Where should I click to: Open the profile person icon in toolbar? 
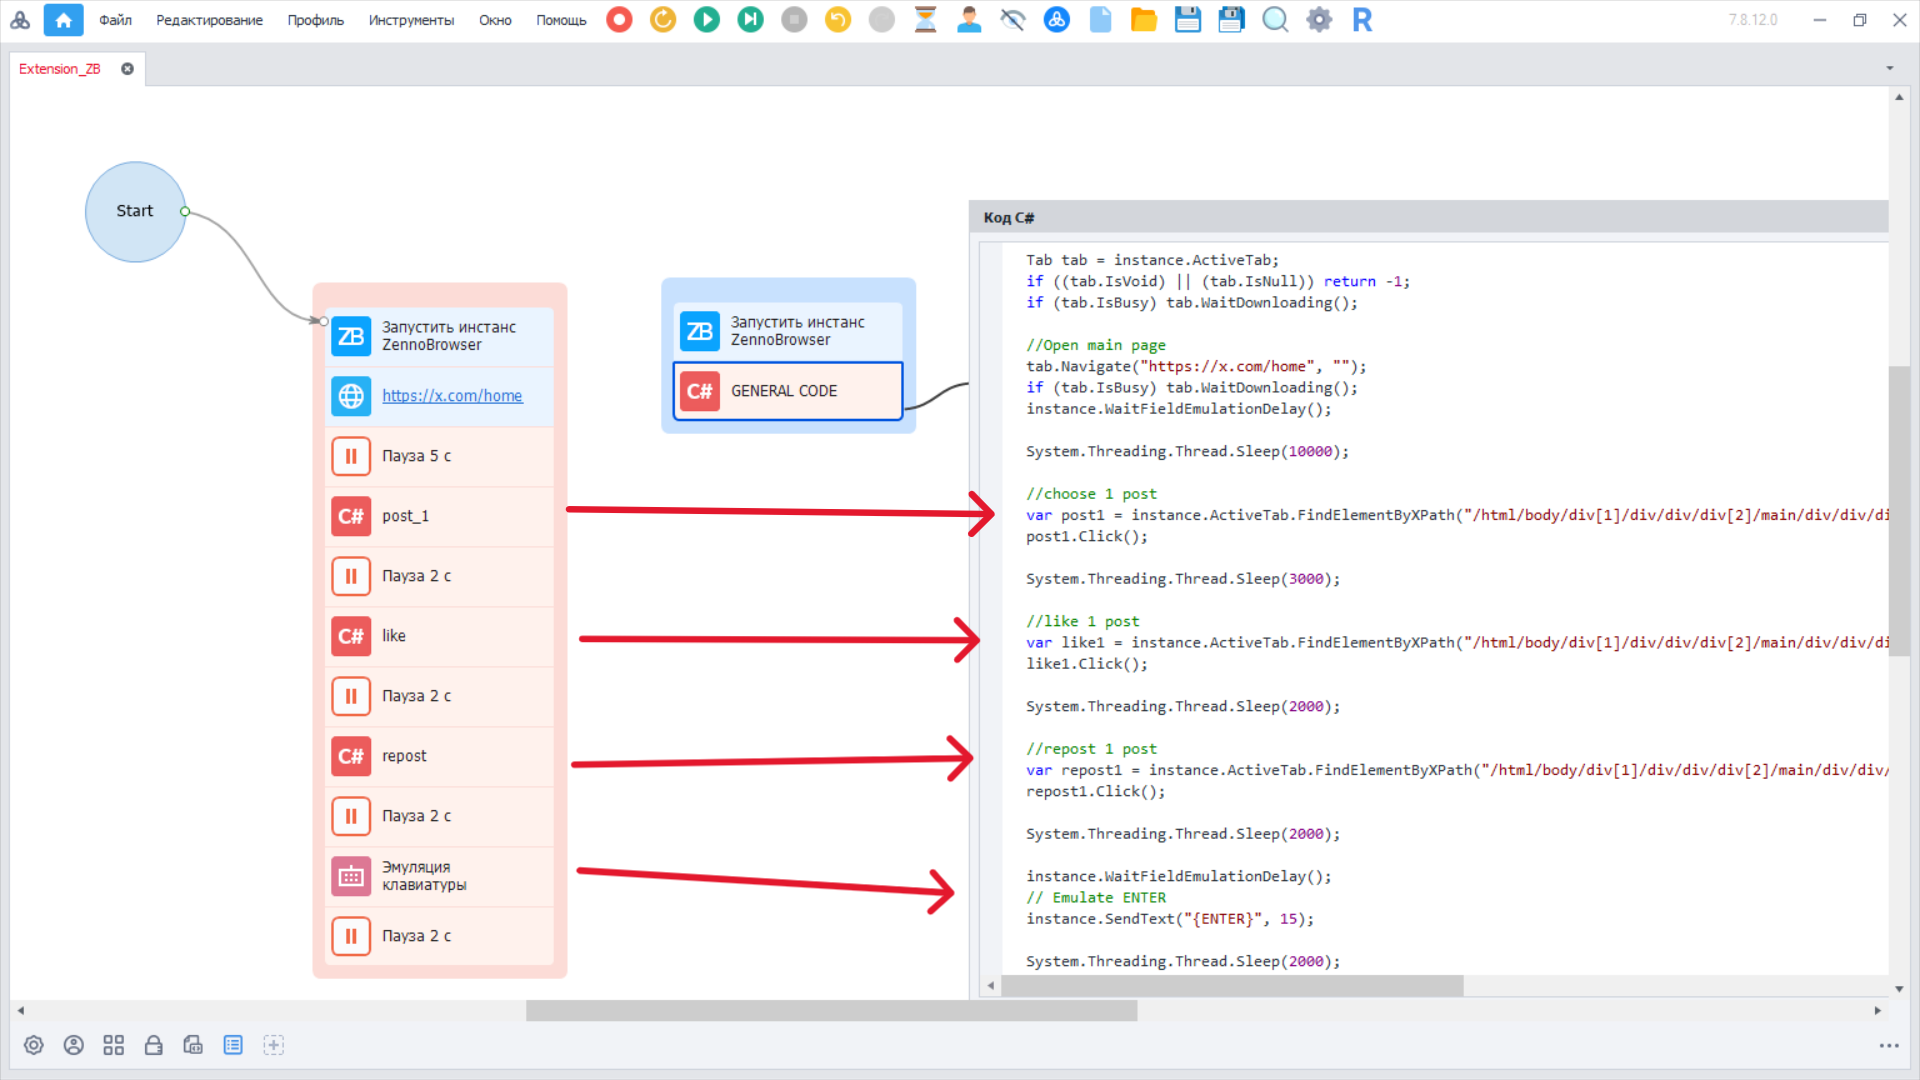[968, 20]
